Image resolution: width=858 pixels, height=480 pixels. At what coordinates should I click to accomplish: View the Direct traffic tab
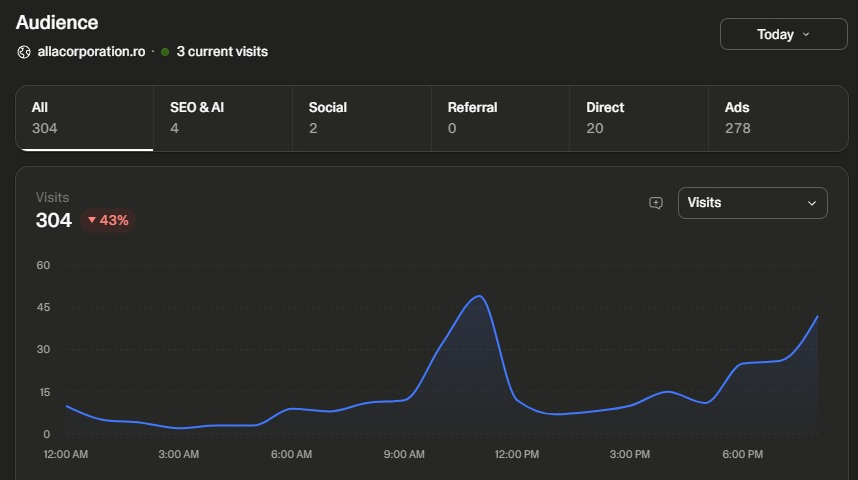point(639,118)
